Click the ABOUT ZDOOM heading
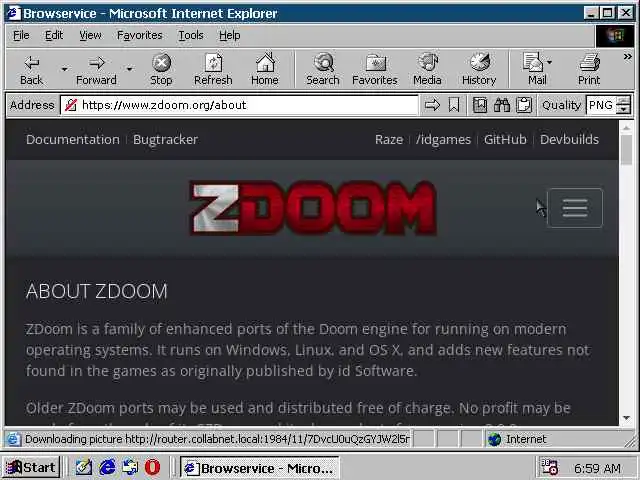 [97, 291]
